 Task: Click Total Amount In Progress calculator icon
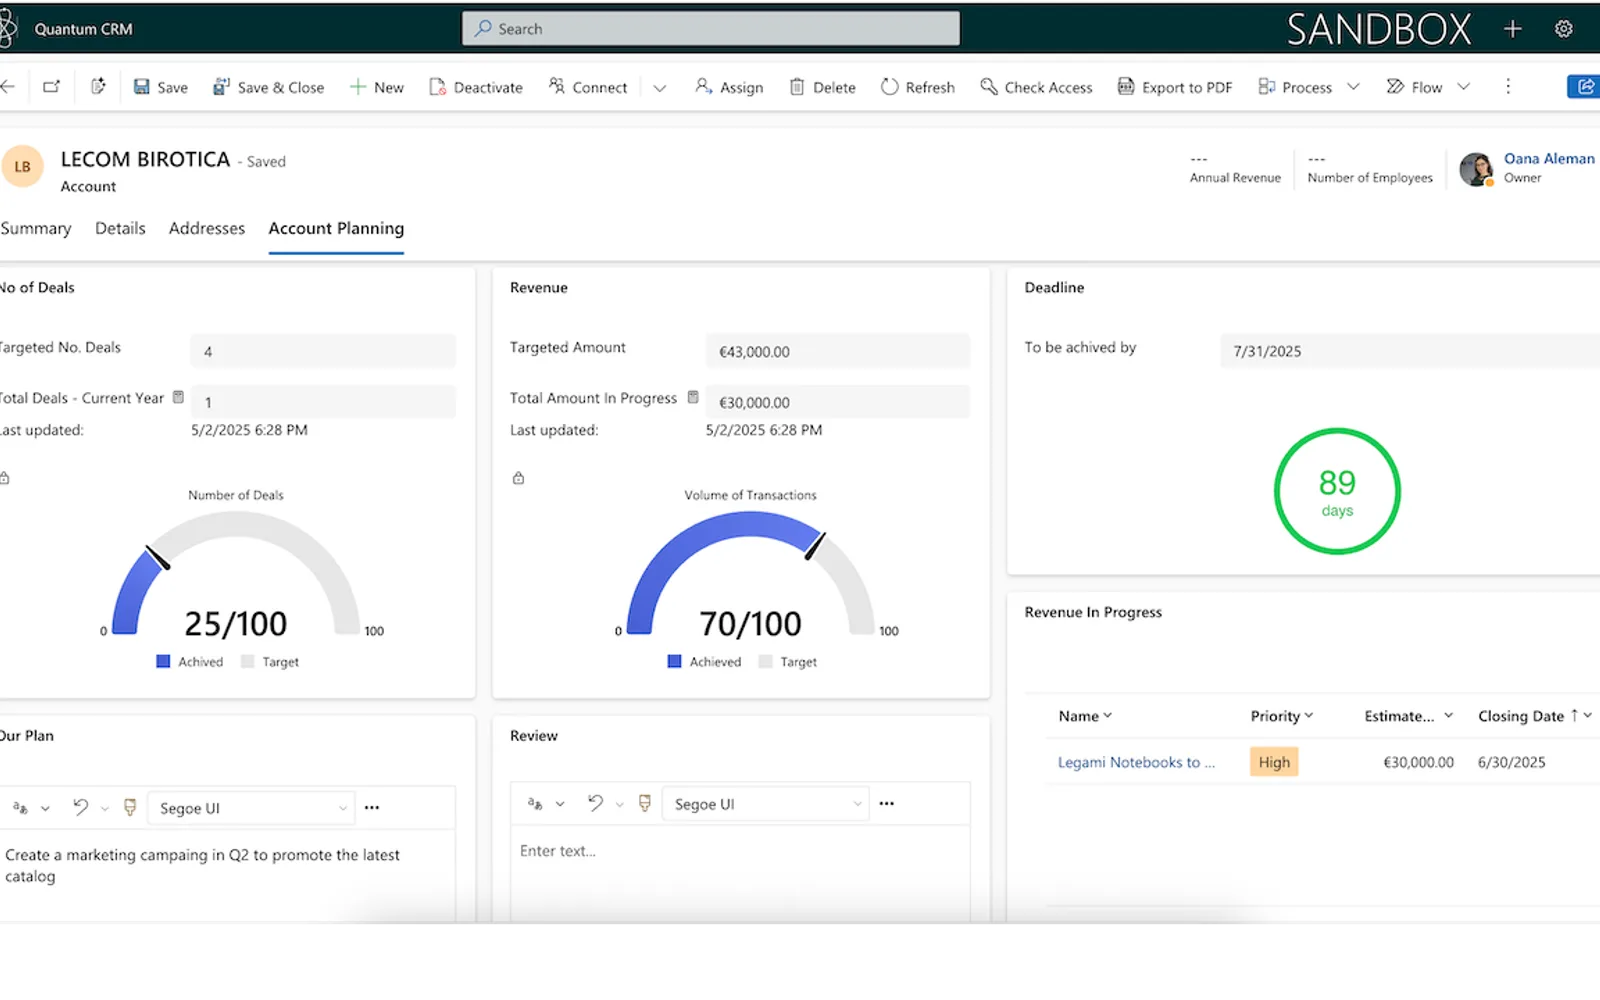click(692, 397)
